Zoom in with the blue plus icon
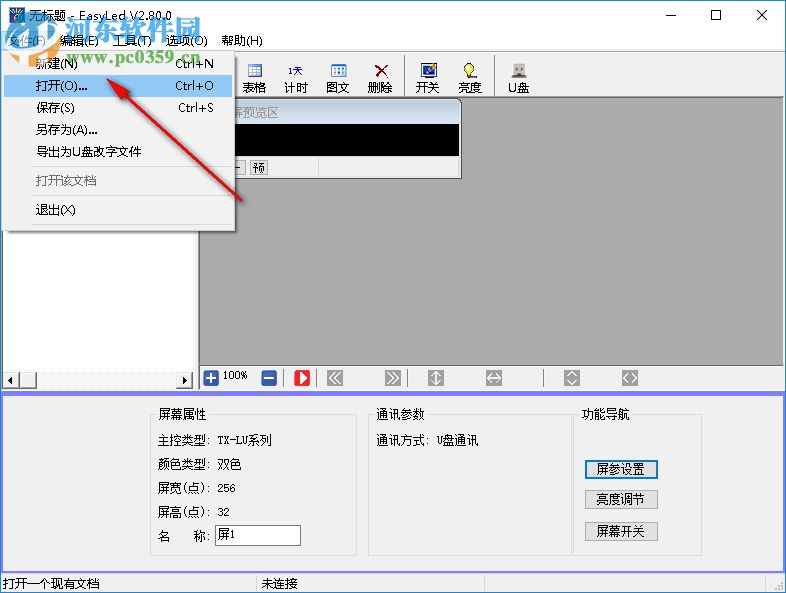Image resolution: width=786 pixels, height=593 pixels. point(211,378)
